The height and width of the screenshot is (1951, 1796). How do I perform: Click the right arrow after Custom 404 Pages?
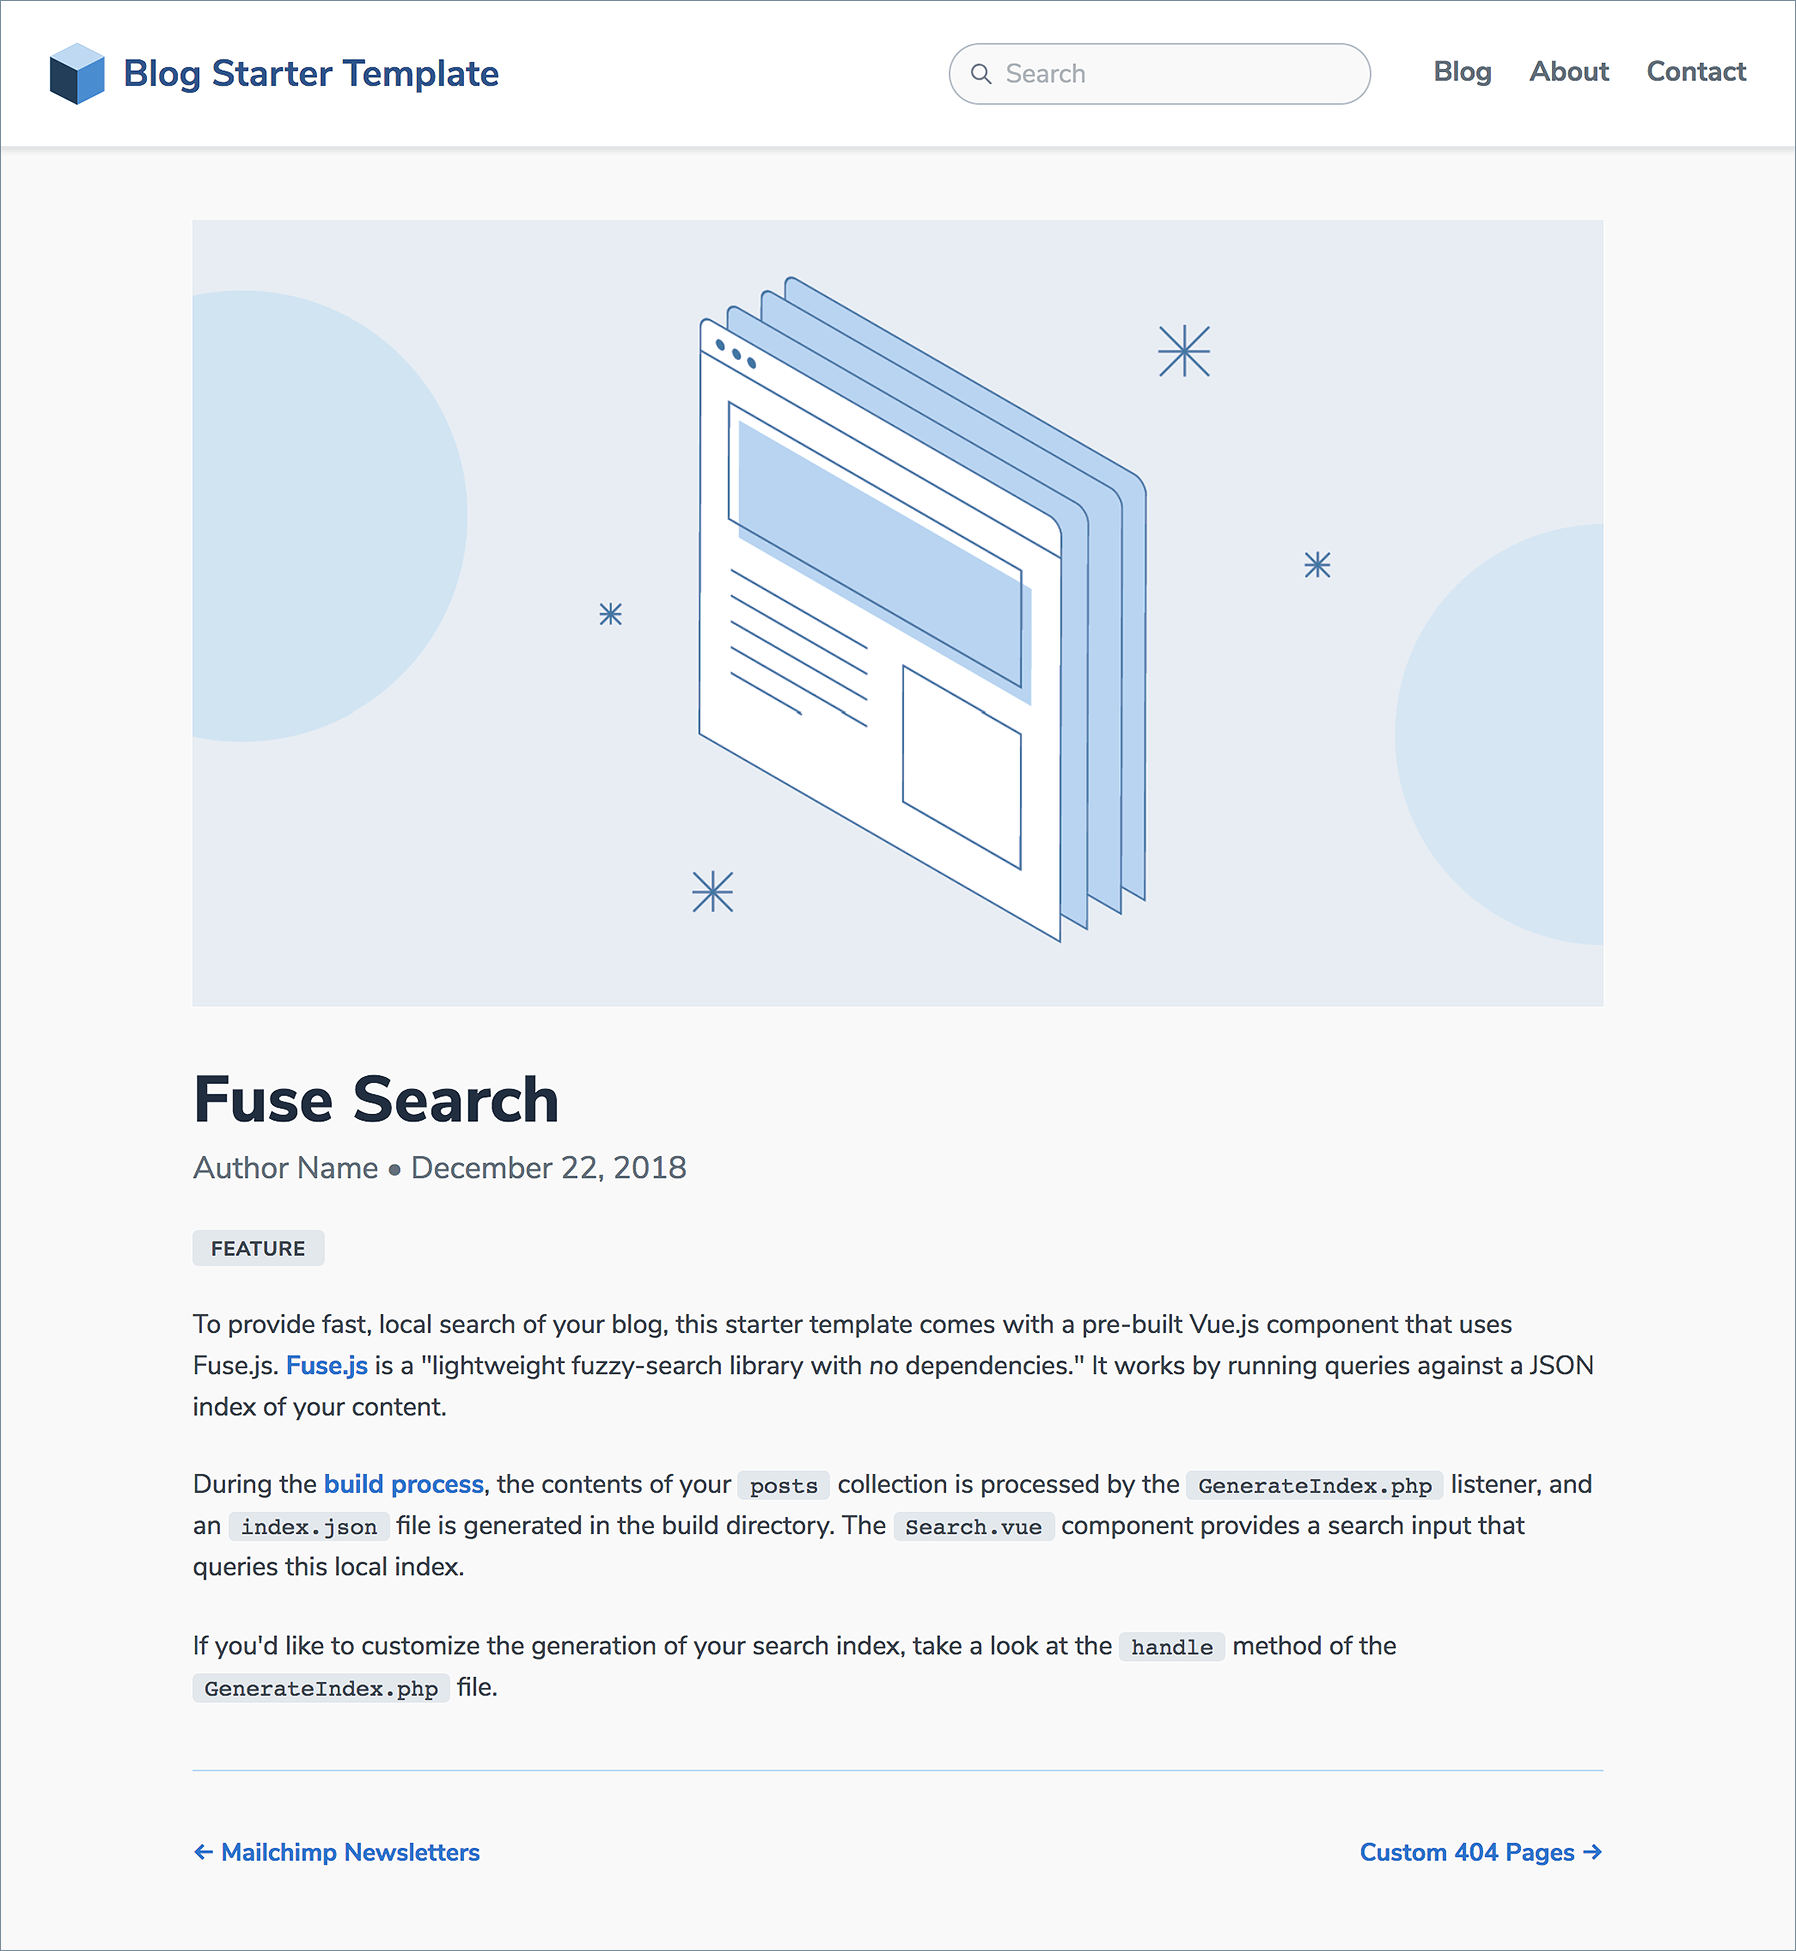pyautogui.click(x=1592, y=1852)
